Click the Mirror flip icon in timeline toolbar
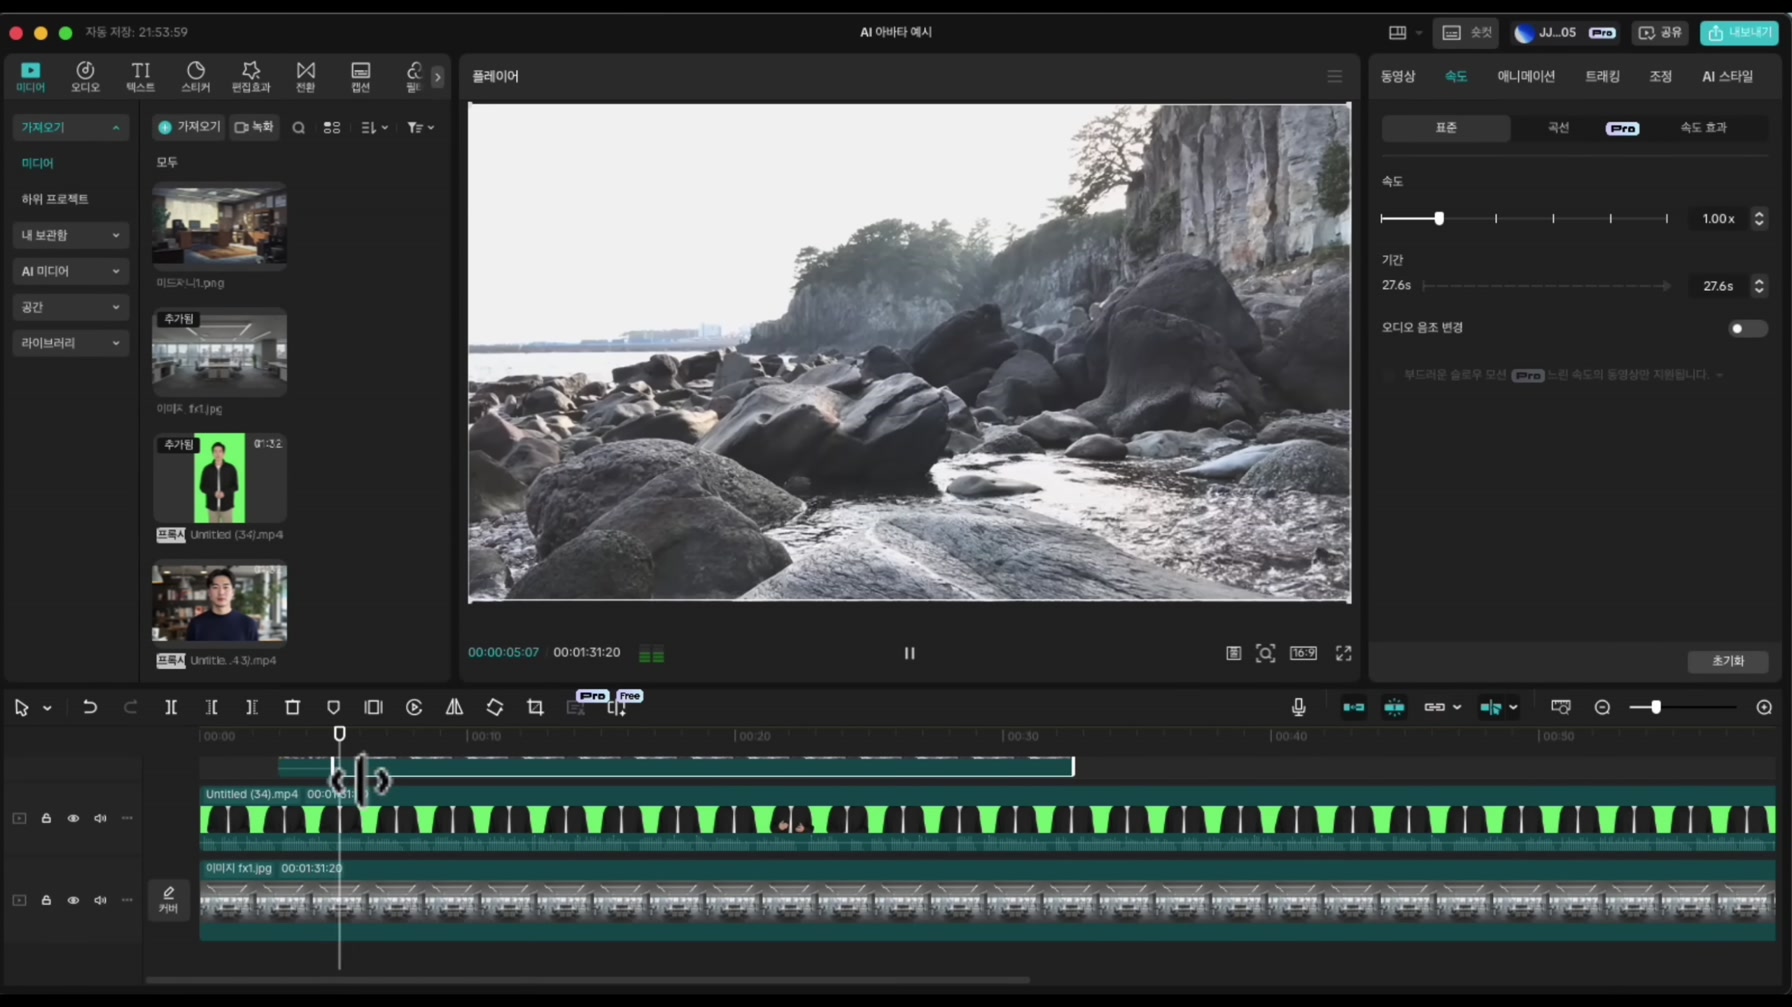This screenshot has width=1792, height=1007. tap(454, 707)
